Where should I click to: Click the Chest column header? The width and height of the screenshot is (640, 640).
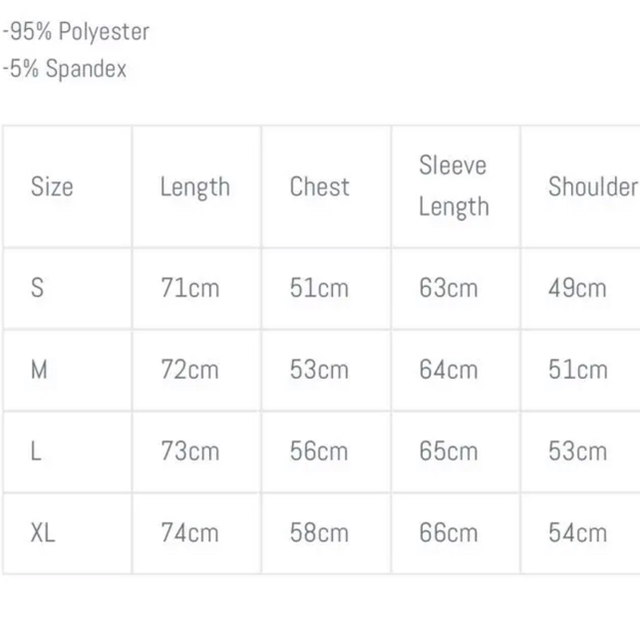tap(320, 187)
